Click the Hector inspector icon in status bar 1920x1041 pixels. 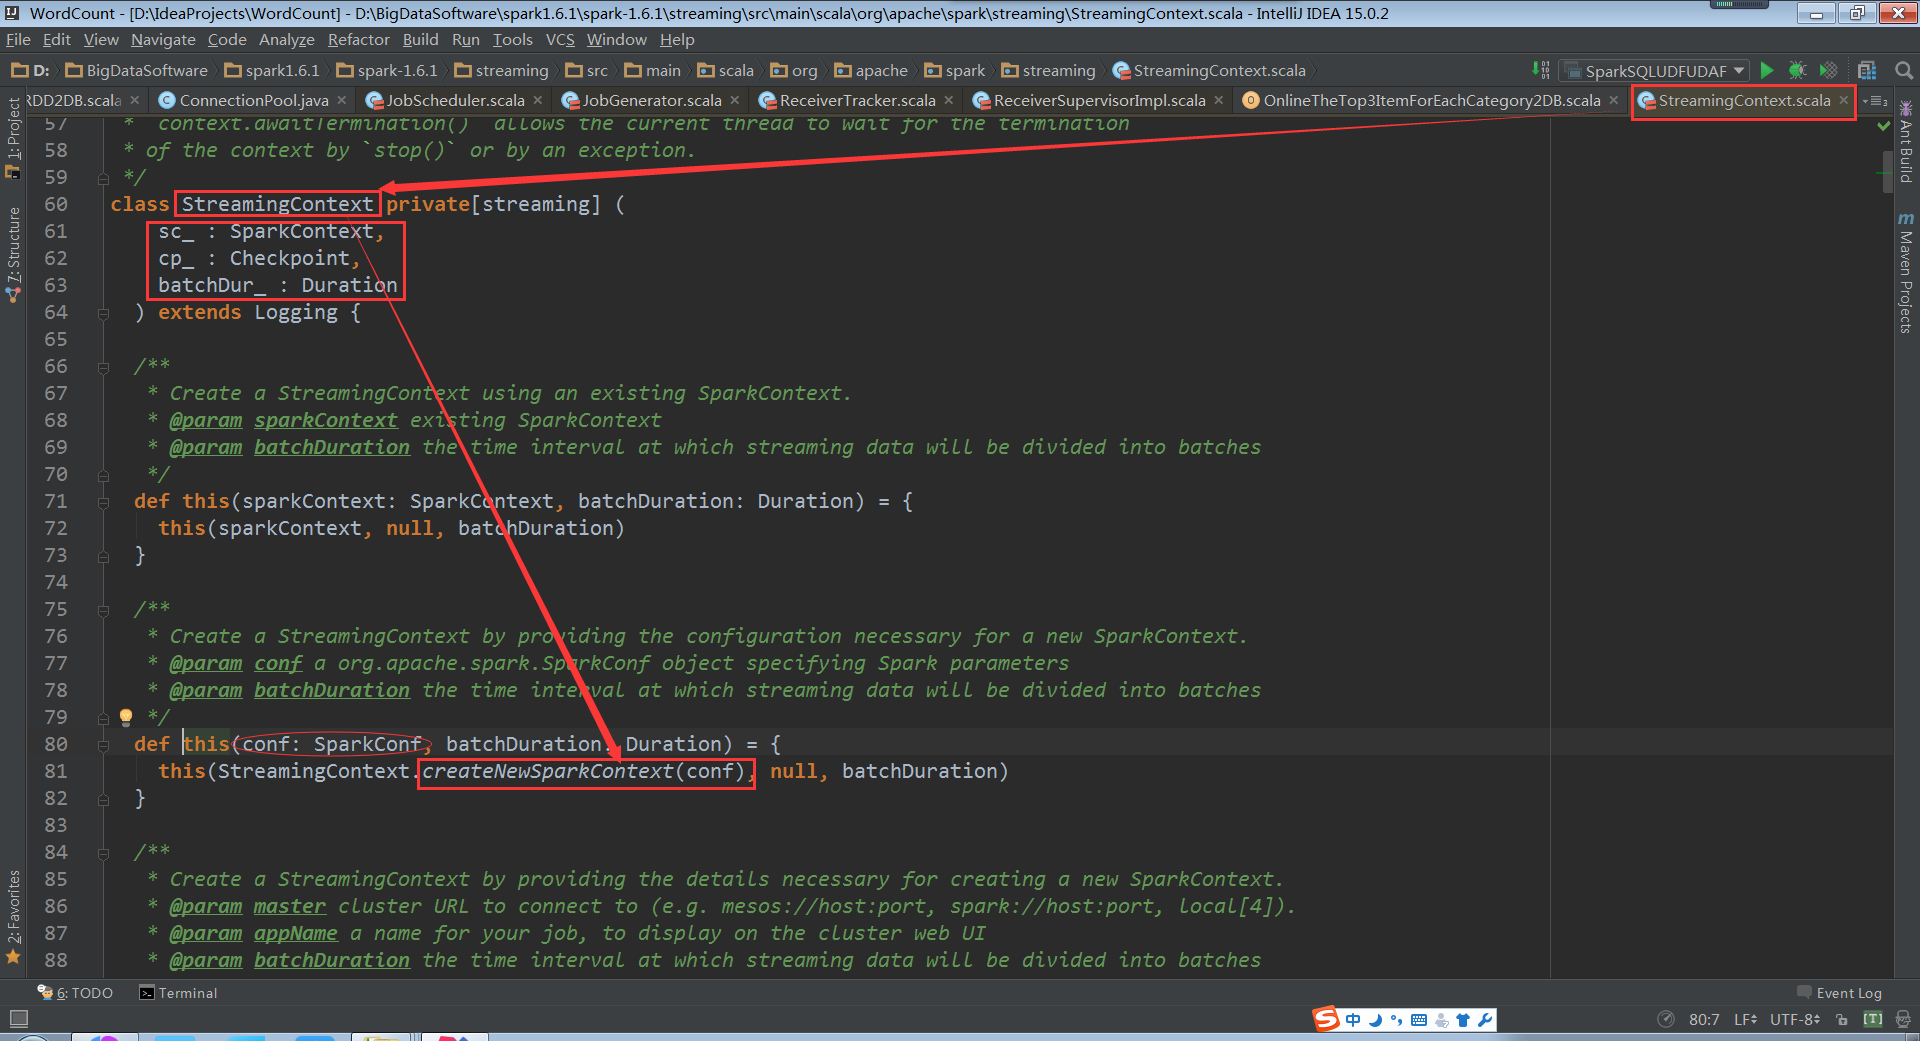point(1903,1019)
